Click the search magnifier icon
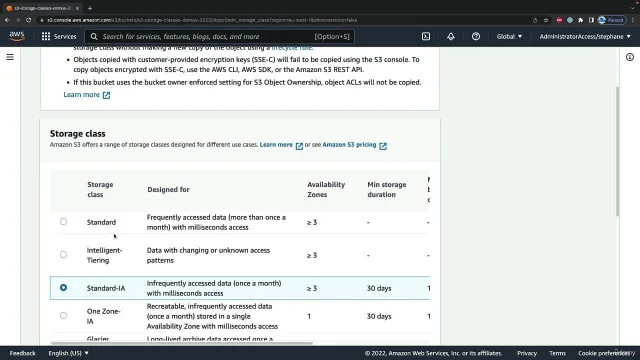This screenshot has width=640, height=360. 94,36
